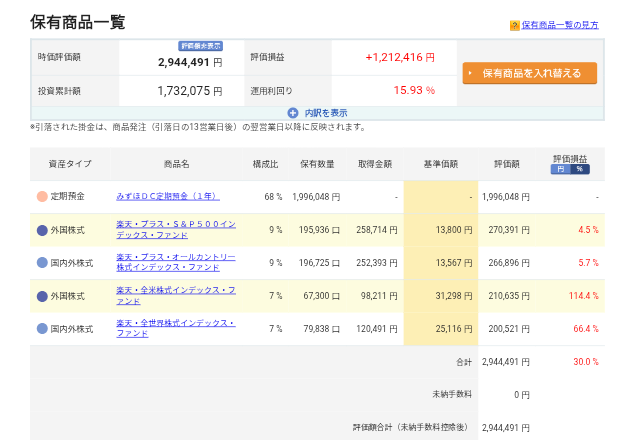Click the 商品名 column header
This screenshot has width=627, height=440.
click(x=176, y=164)
